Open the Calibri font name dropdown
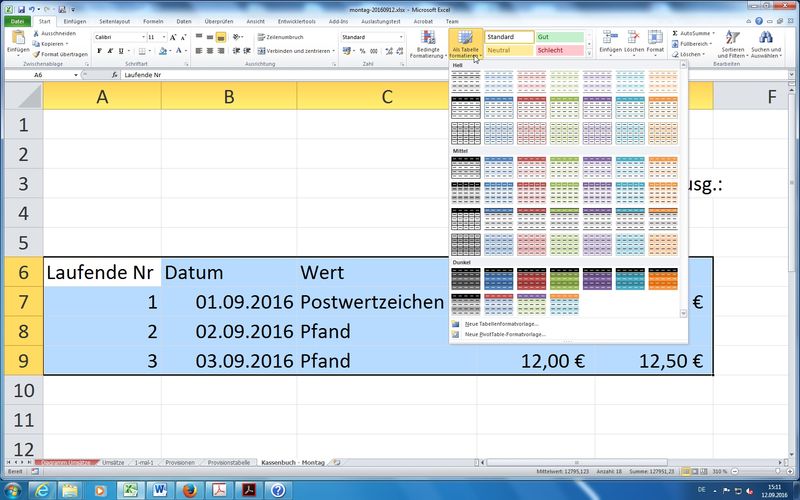800x500 pixels. click(143, 37)
